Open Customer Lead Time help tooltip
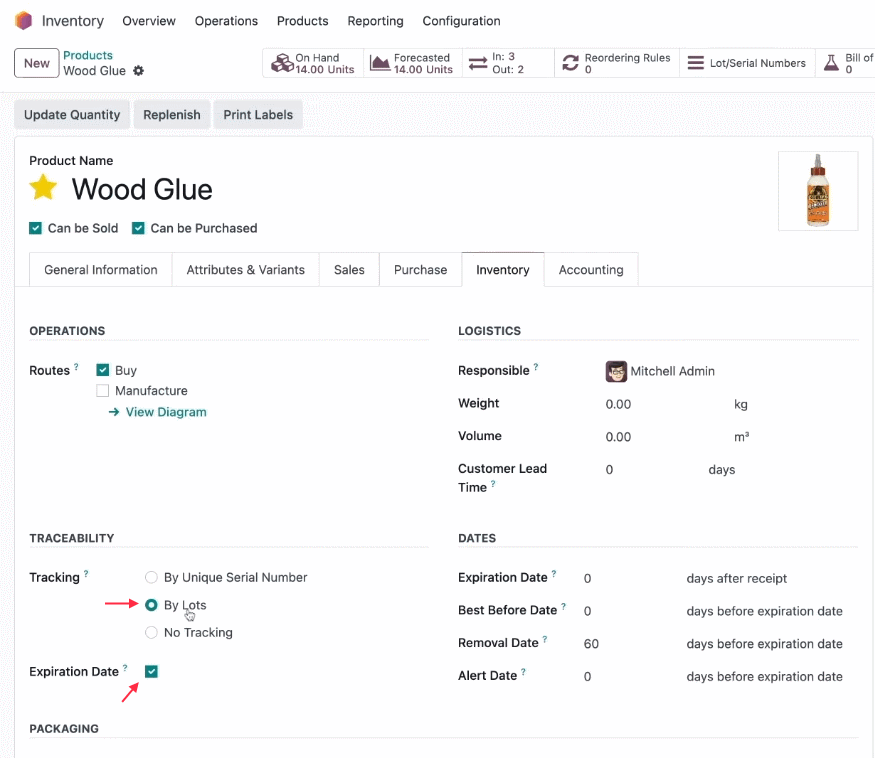Image resolution: width=875 pixels, height=758 pixels. point(493,483)
